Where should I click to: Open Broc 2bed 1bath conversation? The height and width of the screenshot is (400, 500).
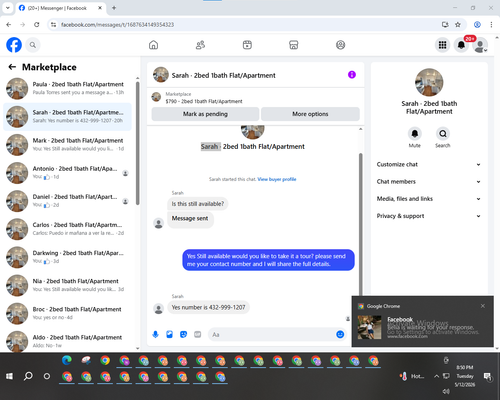tap(67, 313)
